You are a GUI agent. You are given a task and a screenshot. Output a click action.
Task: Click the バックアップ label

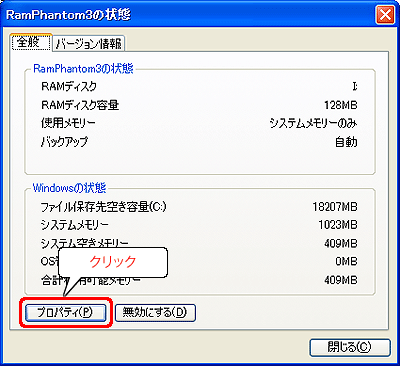point(64,142)
